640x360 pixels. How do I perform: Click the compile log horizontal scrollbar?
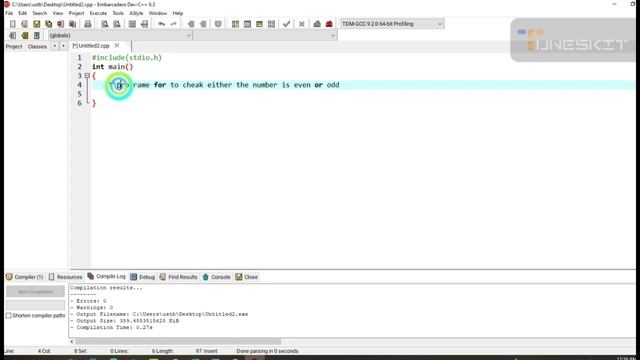click(178, 341)
